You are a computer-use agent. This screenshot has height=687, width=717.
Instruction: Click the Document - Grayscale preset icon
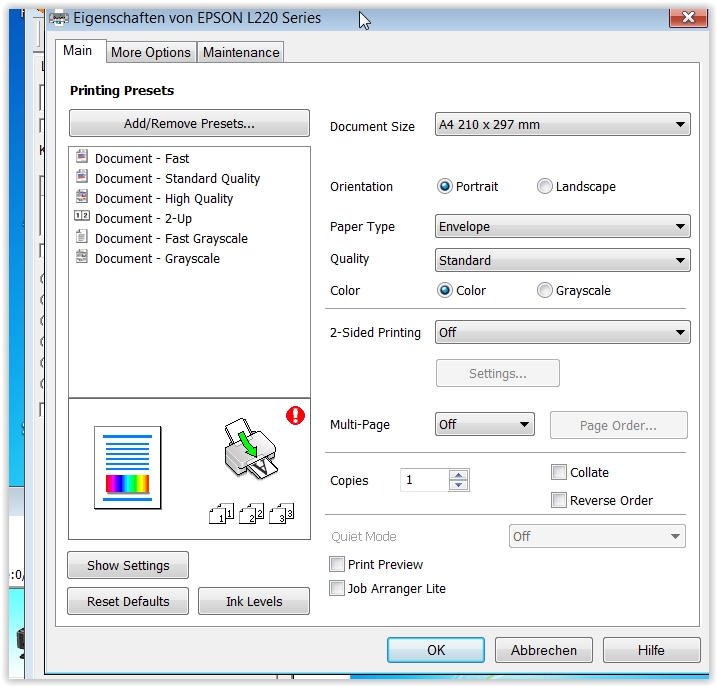click(82, 258)
